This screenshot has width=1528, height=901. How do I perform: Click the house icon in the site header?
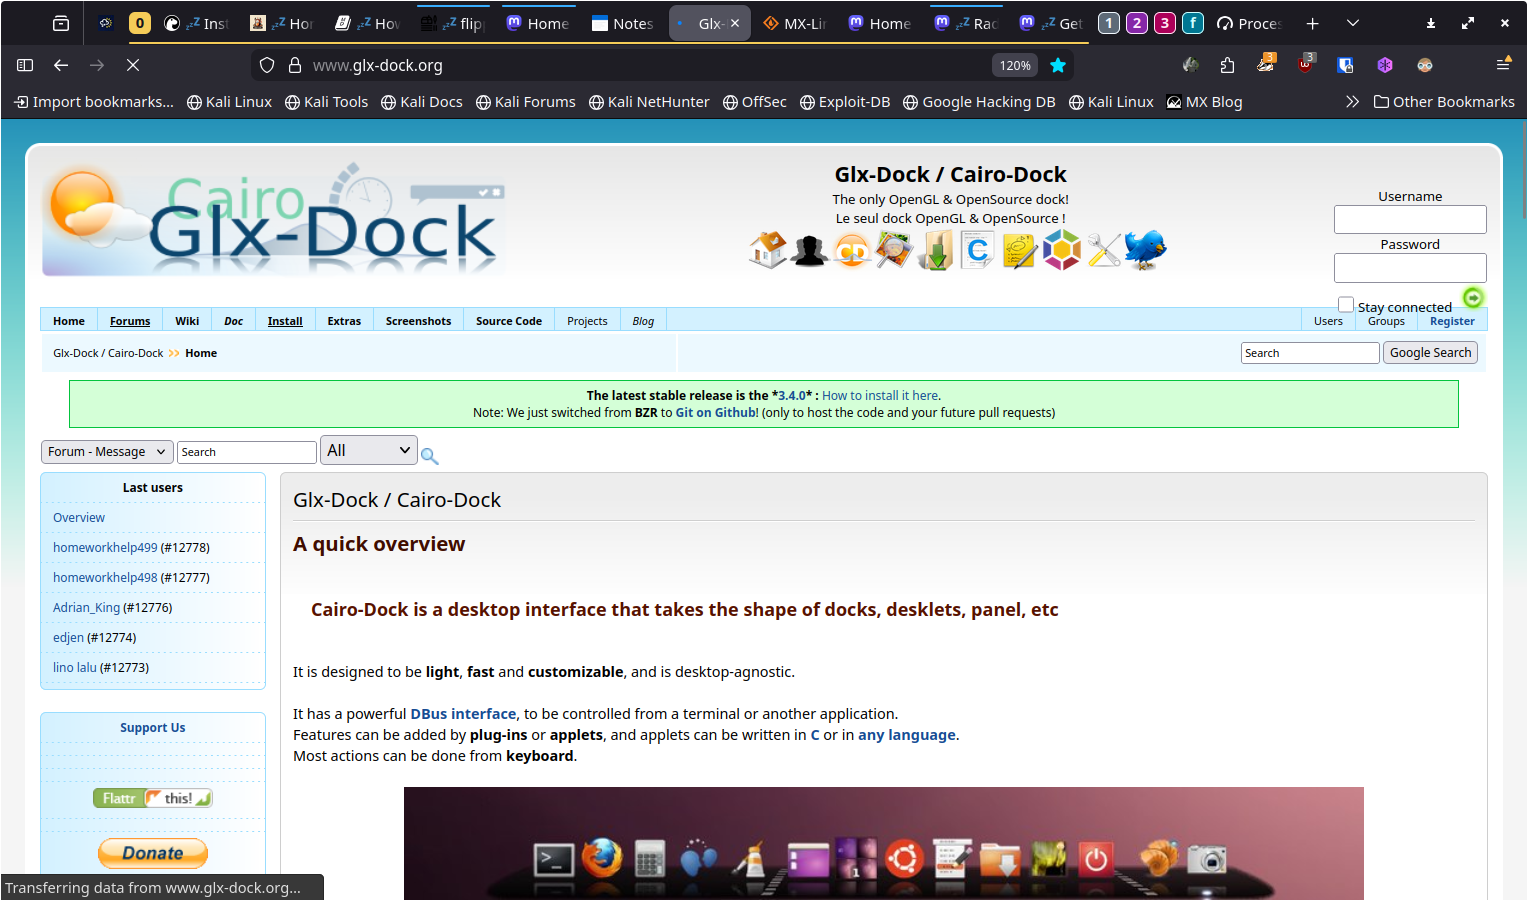coord(768,250)
